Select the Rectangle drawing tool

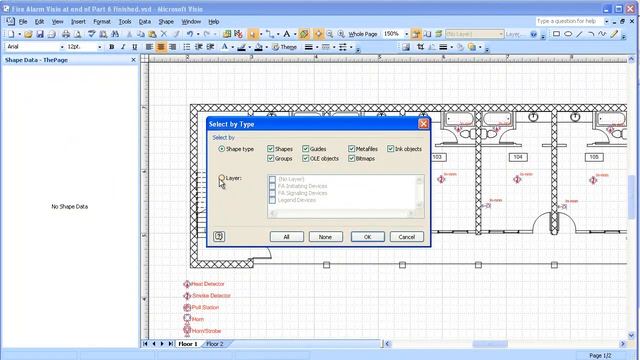point(556,34)
